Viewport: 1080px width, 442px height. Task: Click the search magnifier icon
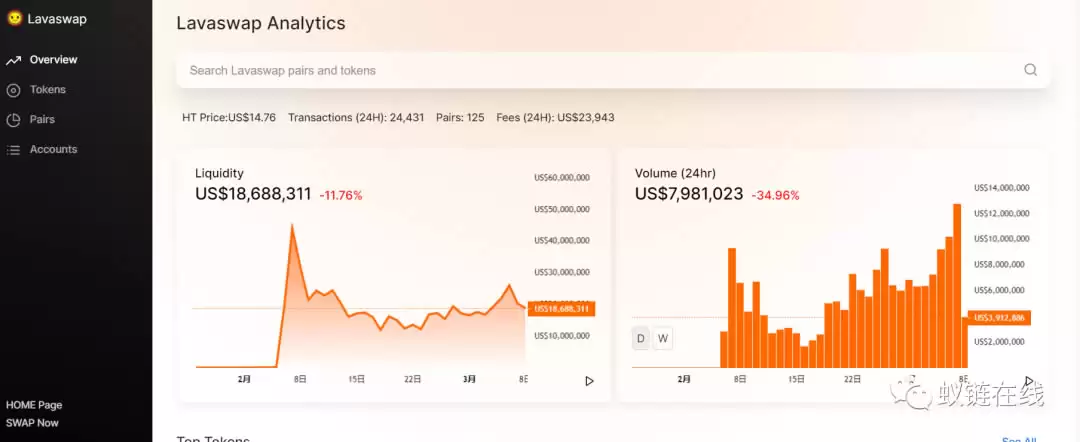point(1030,70)
